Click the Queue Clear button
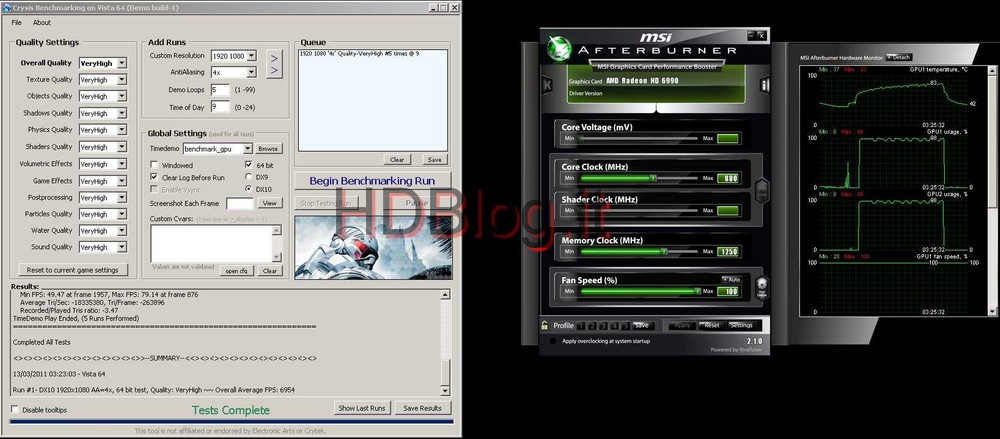Image resolution: width=1000 pixels, height=439 pixels. 397,160
